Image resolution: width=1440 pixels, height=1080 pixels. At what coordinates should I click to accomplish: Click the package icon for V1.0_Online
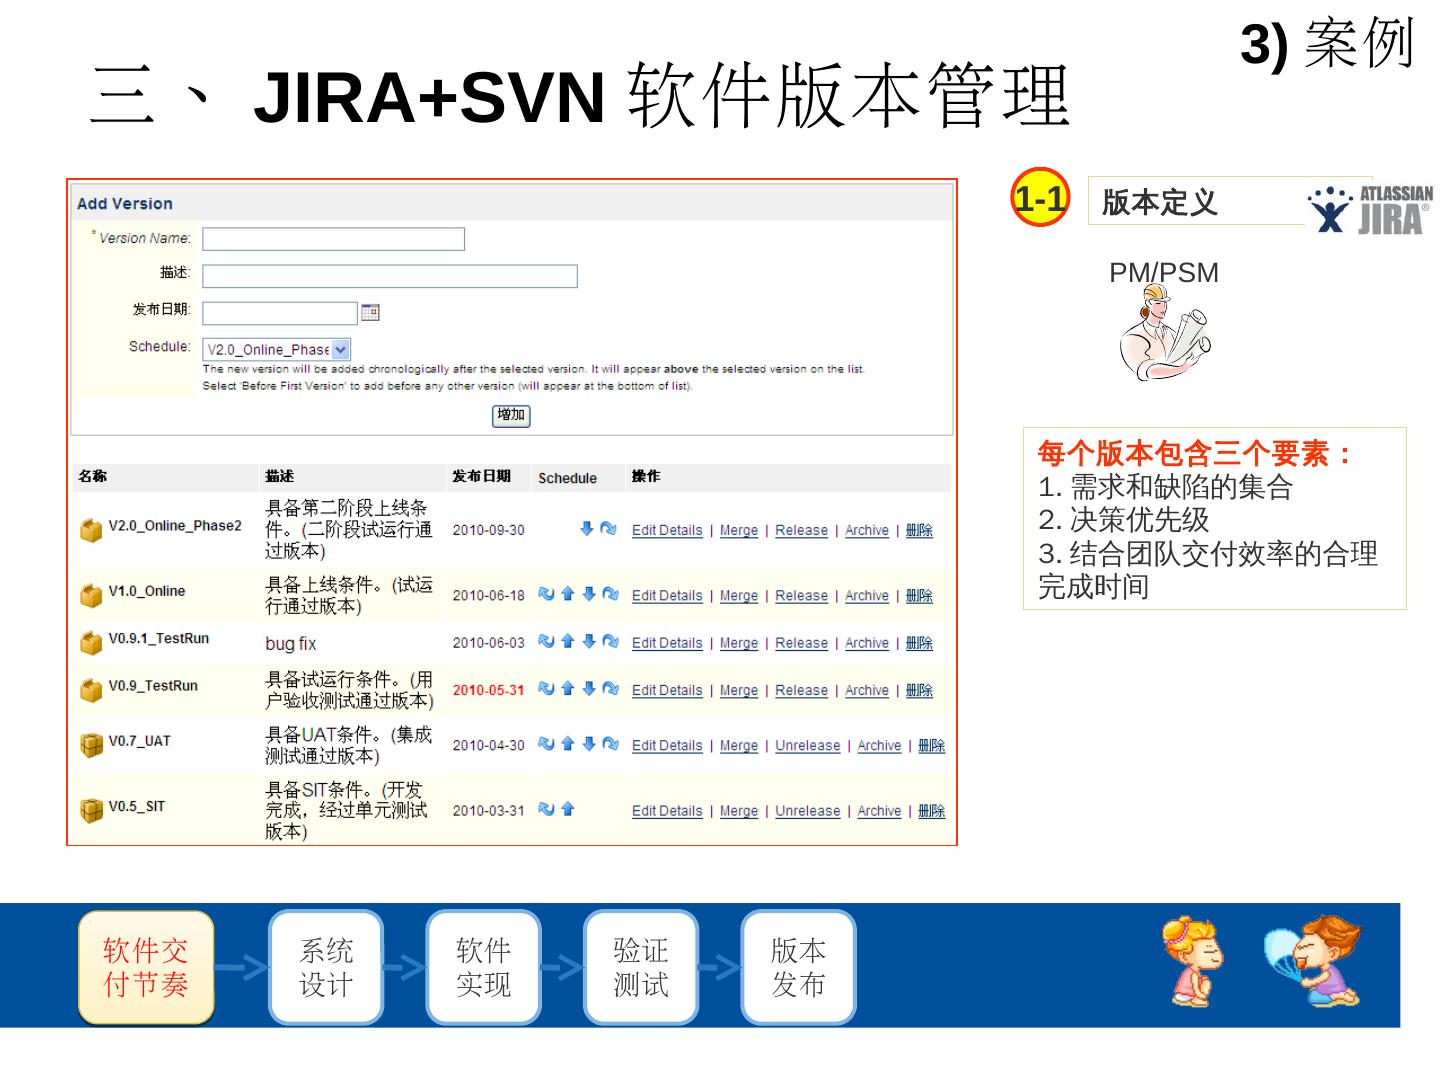(x=91, y=595)
